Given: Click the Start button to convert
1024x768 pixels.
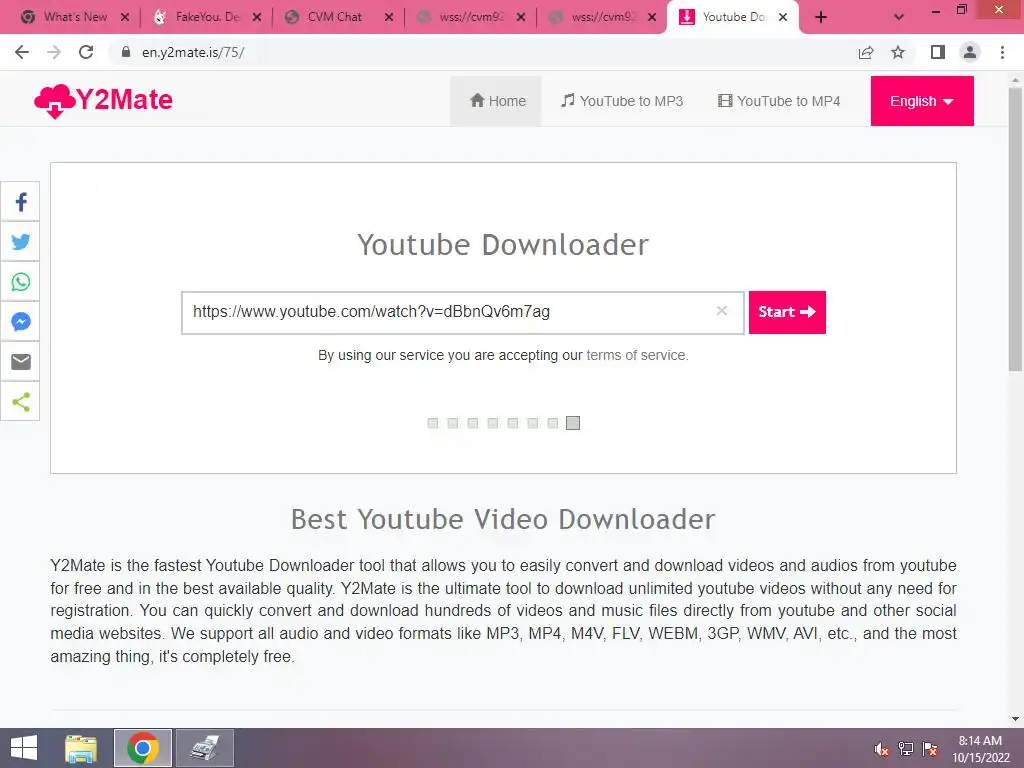Looking at the screenshot, I should pyautogui.click(x=787, y=312).
